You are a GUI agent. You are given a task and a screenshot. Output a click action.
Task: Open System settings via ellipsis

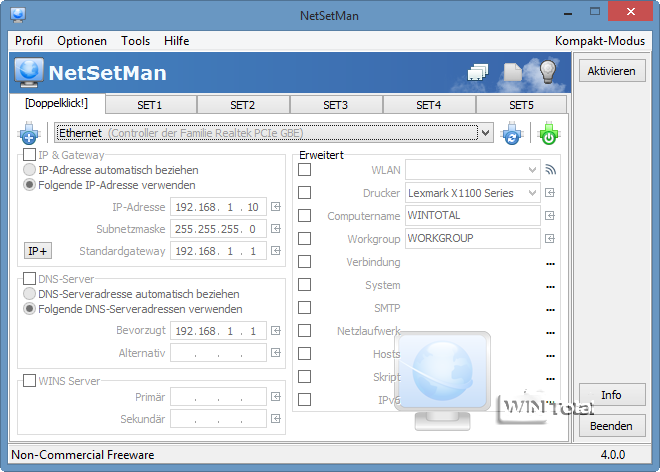pos(550,287)
